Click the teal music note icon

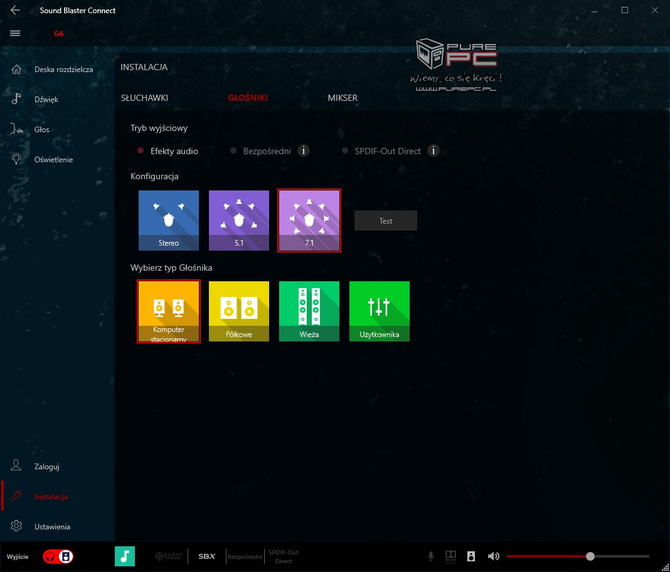[x=125, y=556]
